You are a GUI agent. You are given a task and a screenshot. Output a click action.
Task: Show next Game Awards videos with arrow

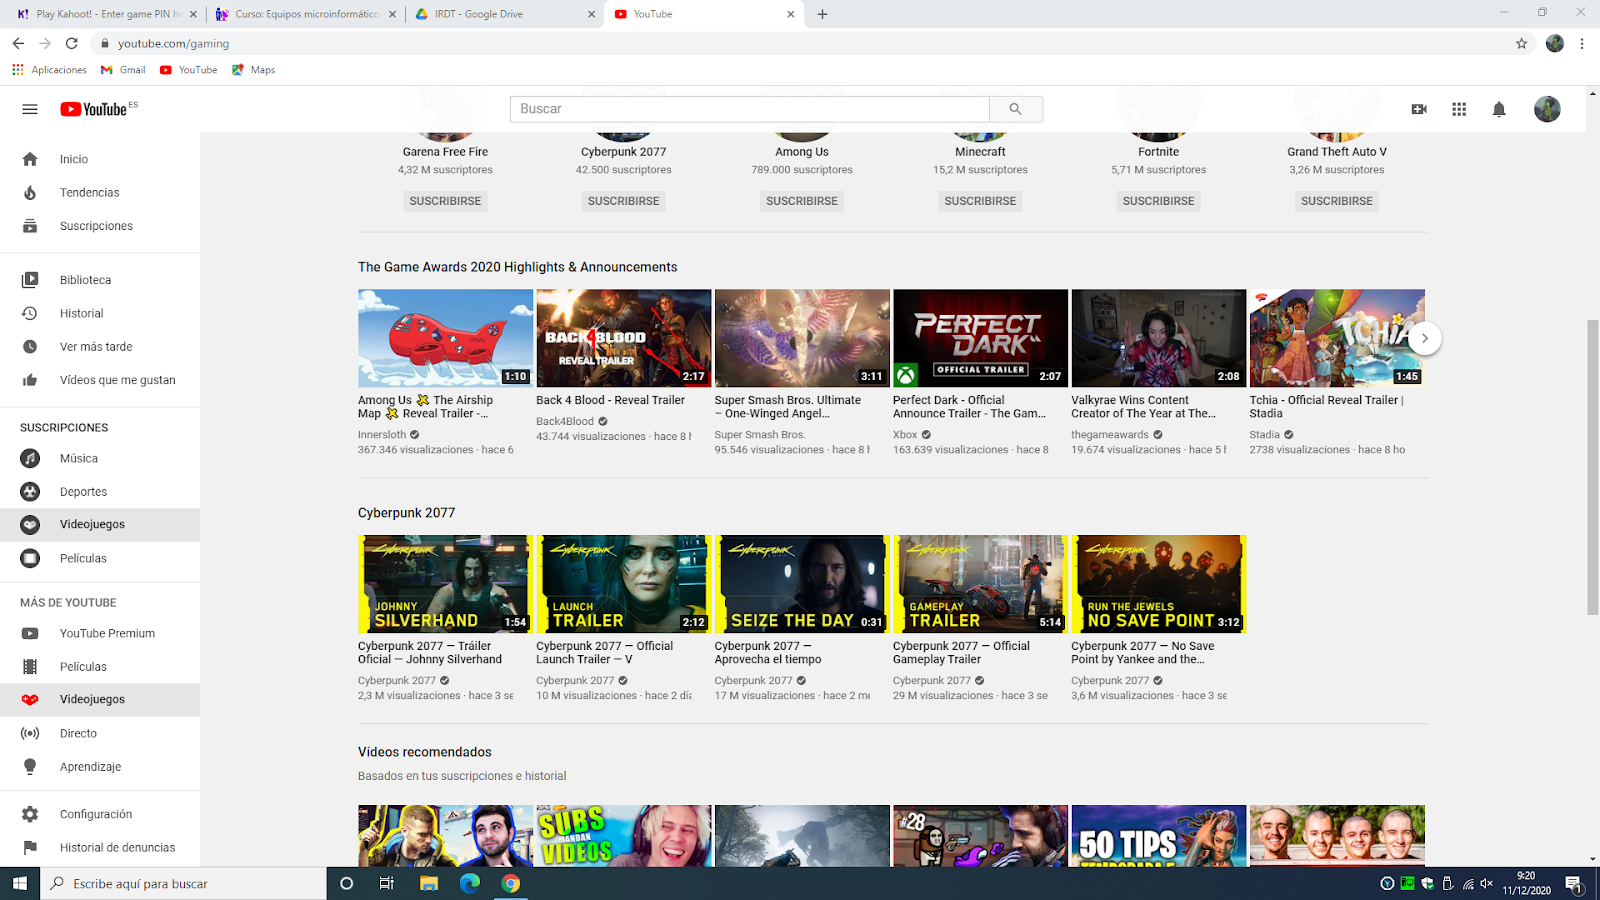click(1425, 338)
